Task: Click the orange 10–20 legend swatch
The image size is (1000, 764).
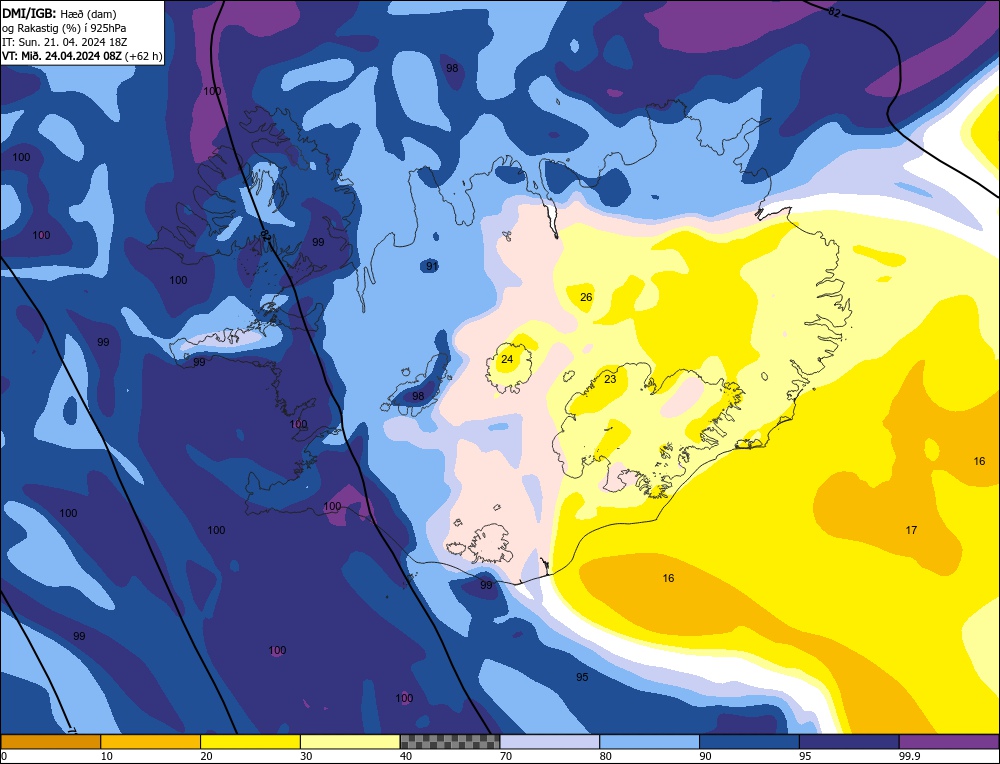Action: click(151, 742)
